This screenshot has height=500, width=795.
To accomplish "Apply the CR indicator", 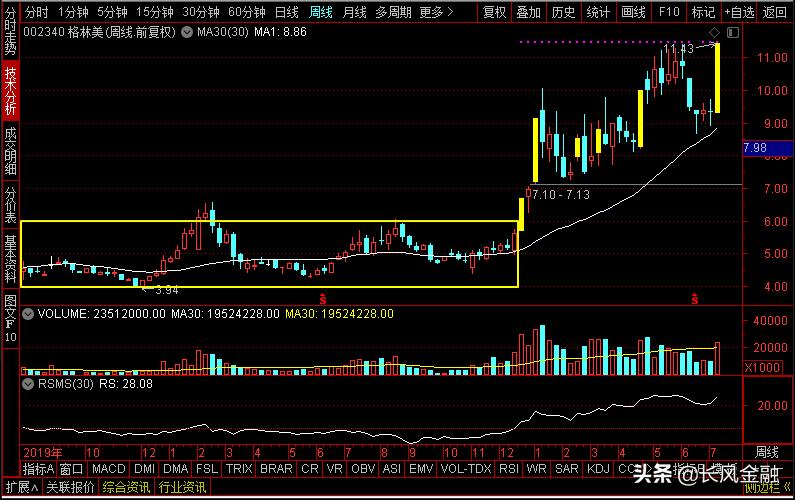I will pos(310,469).
